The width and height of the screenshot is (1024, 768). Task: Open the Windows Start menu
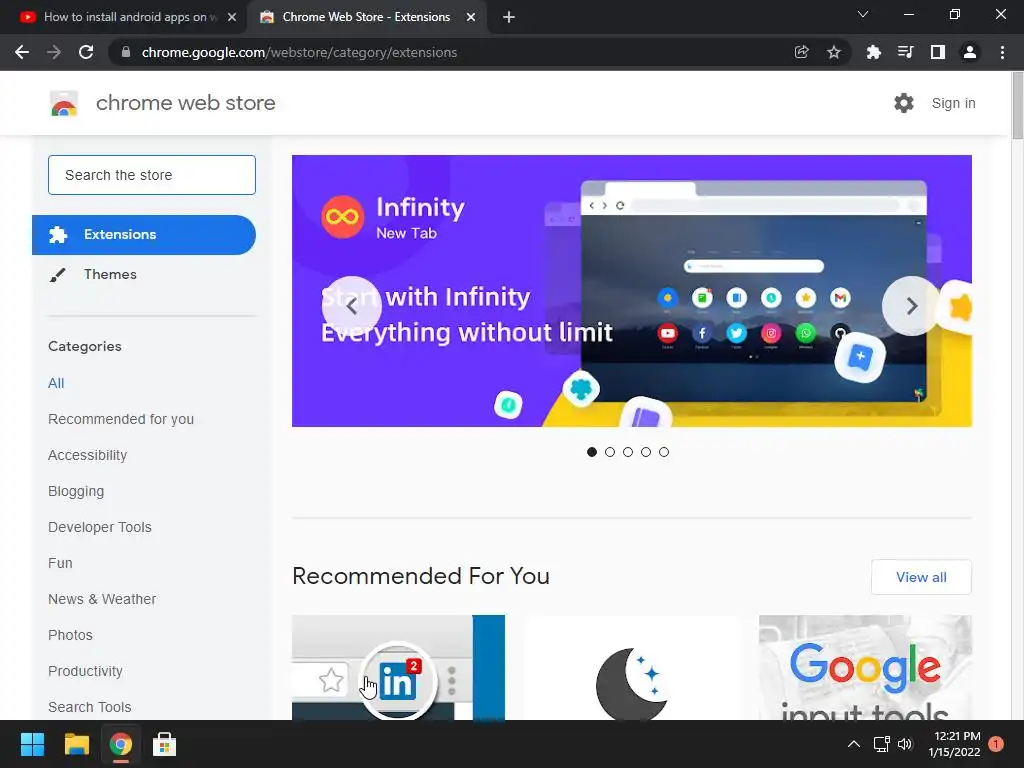32,744
